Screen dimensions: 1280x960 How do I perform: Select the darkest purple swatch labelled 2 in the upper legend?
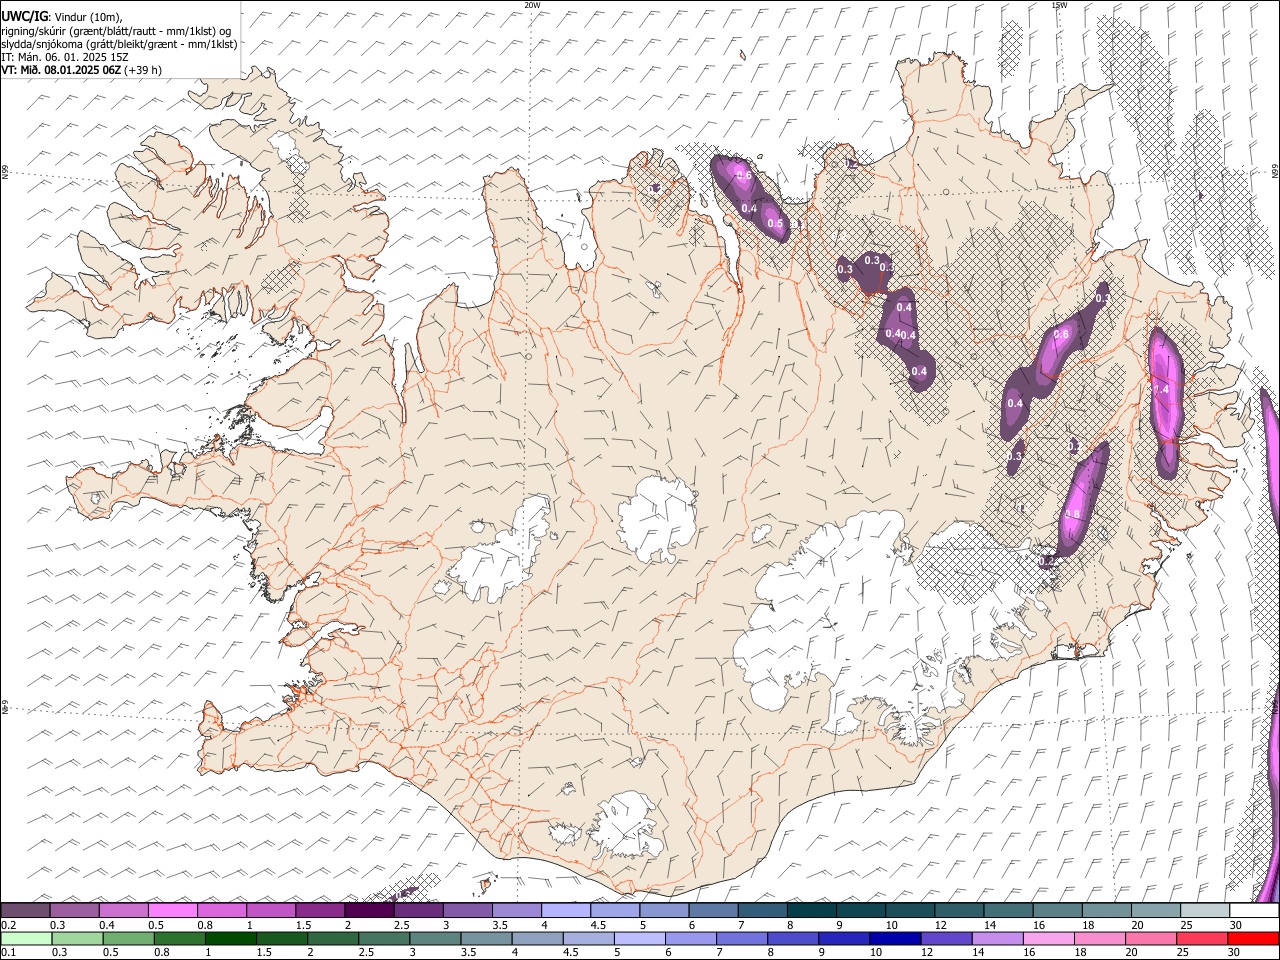[369, 911]
